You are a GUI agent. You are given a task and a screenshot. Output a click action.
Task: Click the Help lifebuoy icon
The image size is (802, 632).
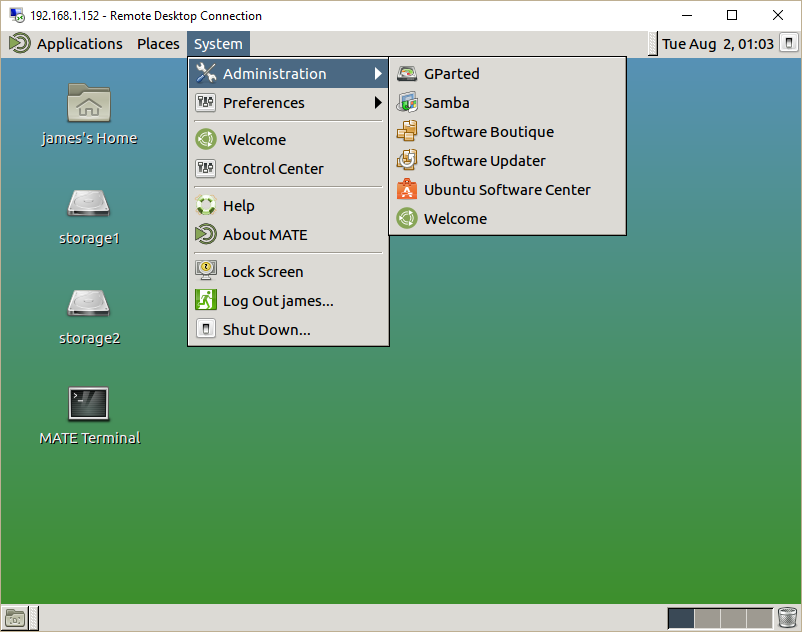206,206
